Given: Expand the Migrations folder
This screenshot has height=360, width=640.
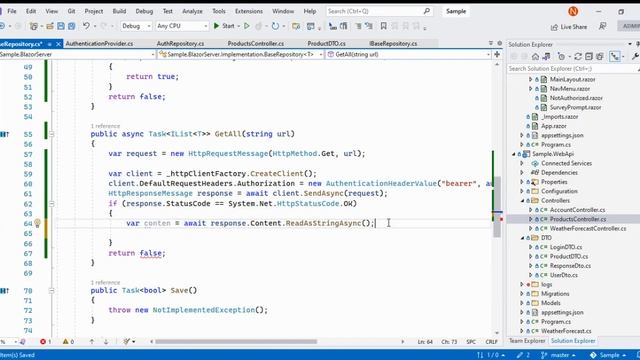Looking at the screenshot, I should coord(522,294).
